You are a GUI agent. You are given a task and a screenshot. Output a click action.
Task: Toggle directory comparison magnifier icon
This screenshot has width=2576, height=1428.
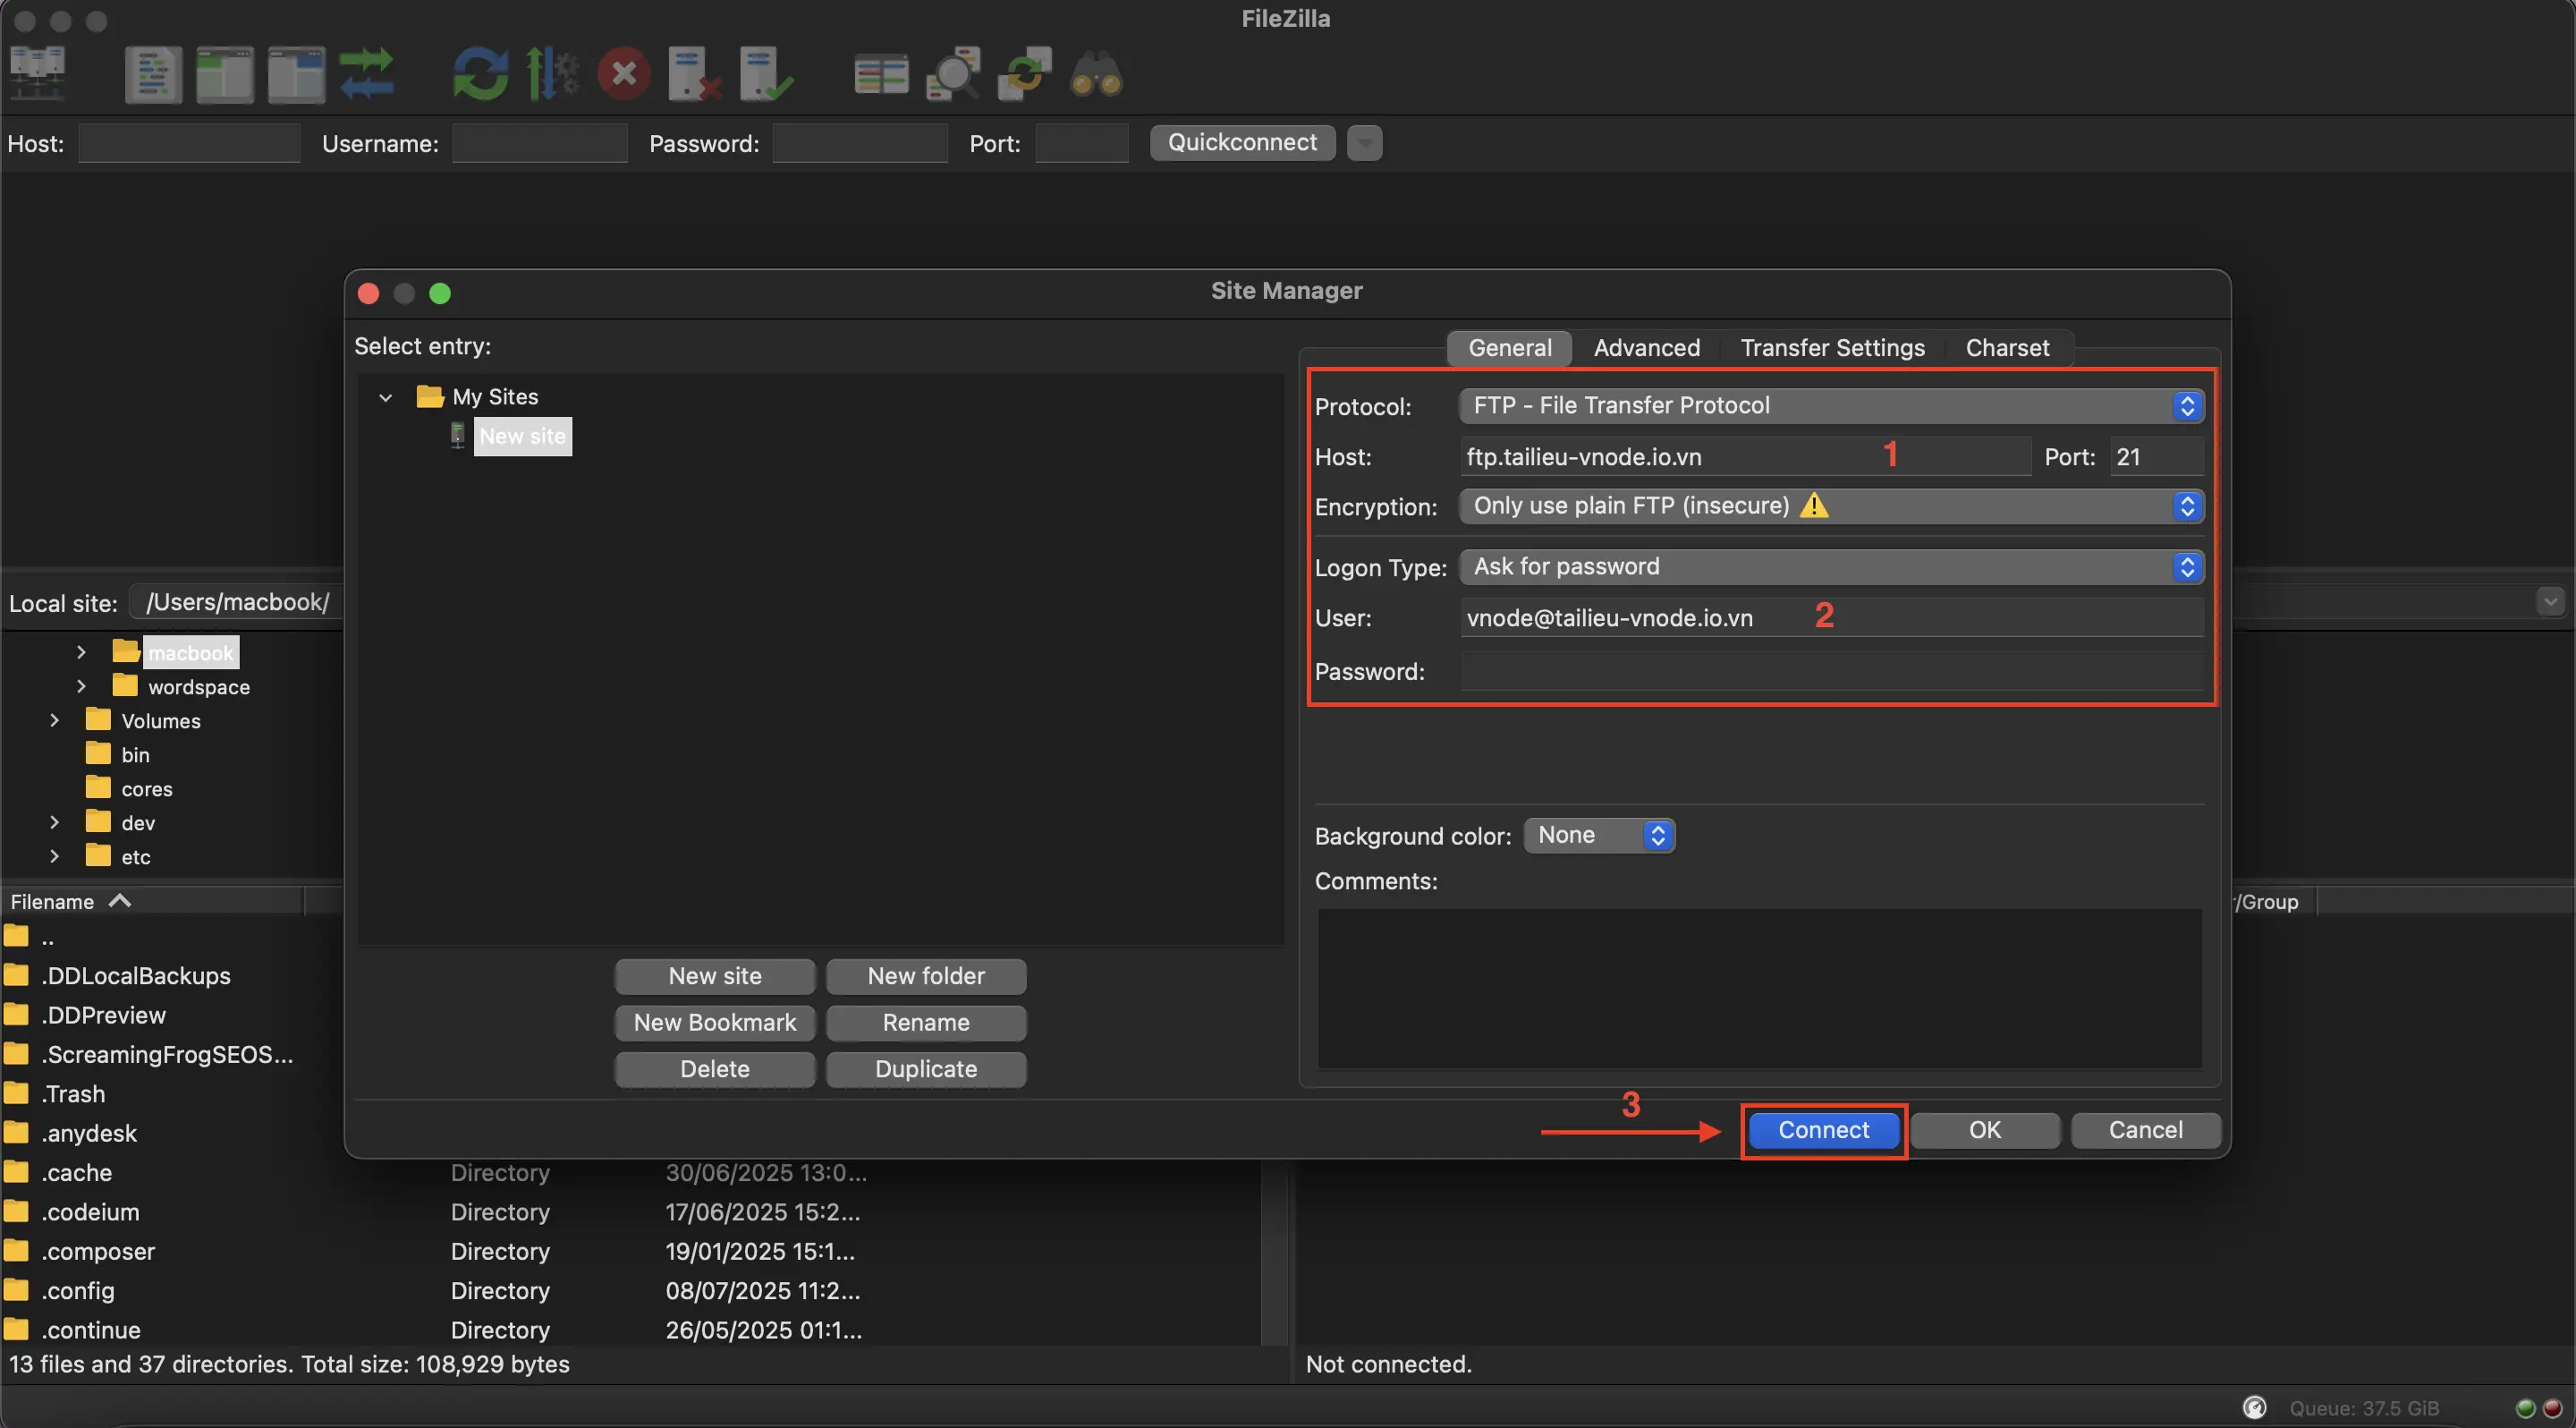pyautogui.click(x=953, y=74)
